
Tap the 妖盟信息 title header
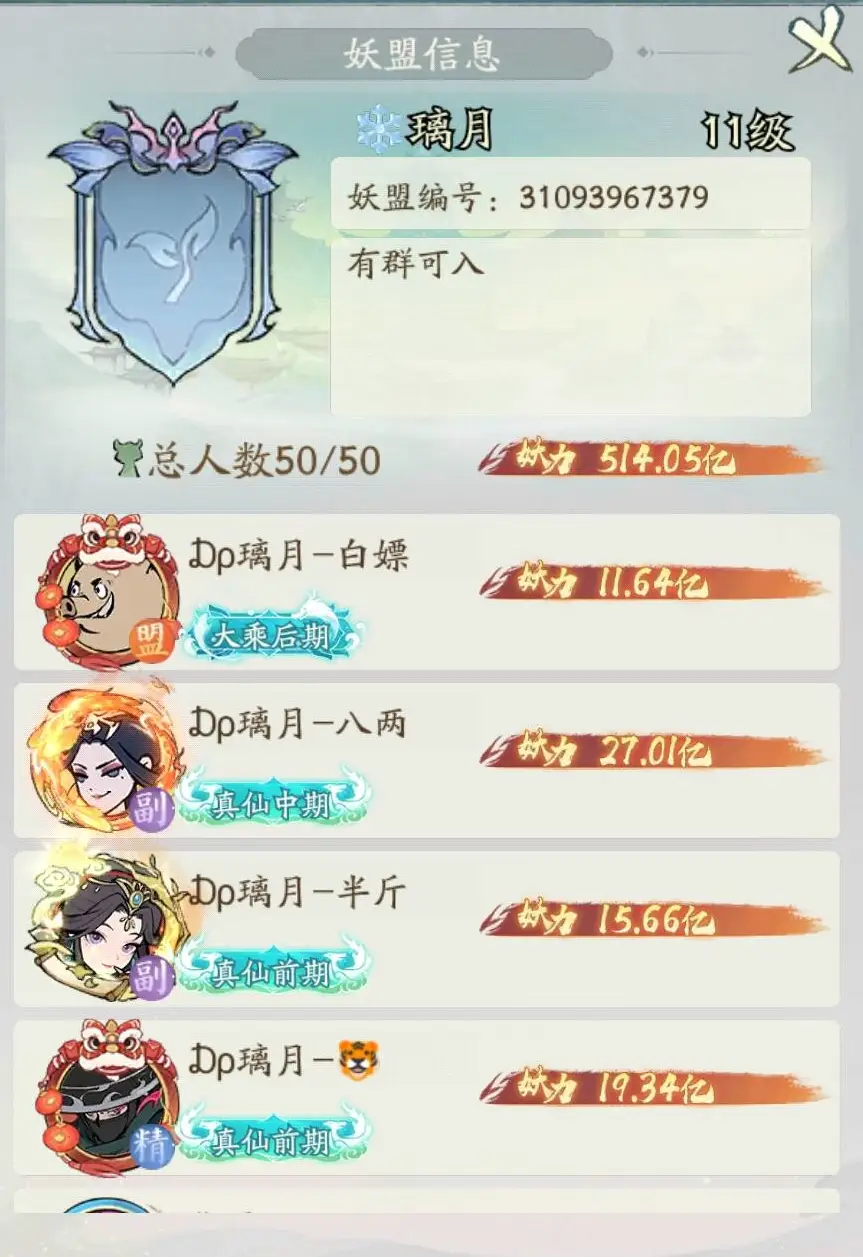click(x=423, y=53)
